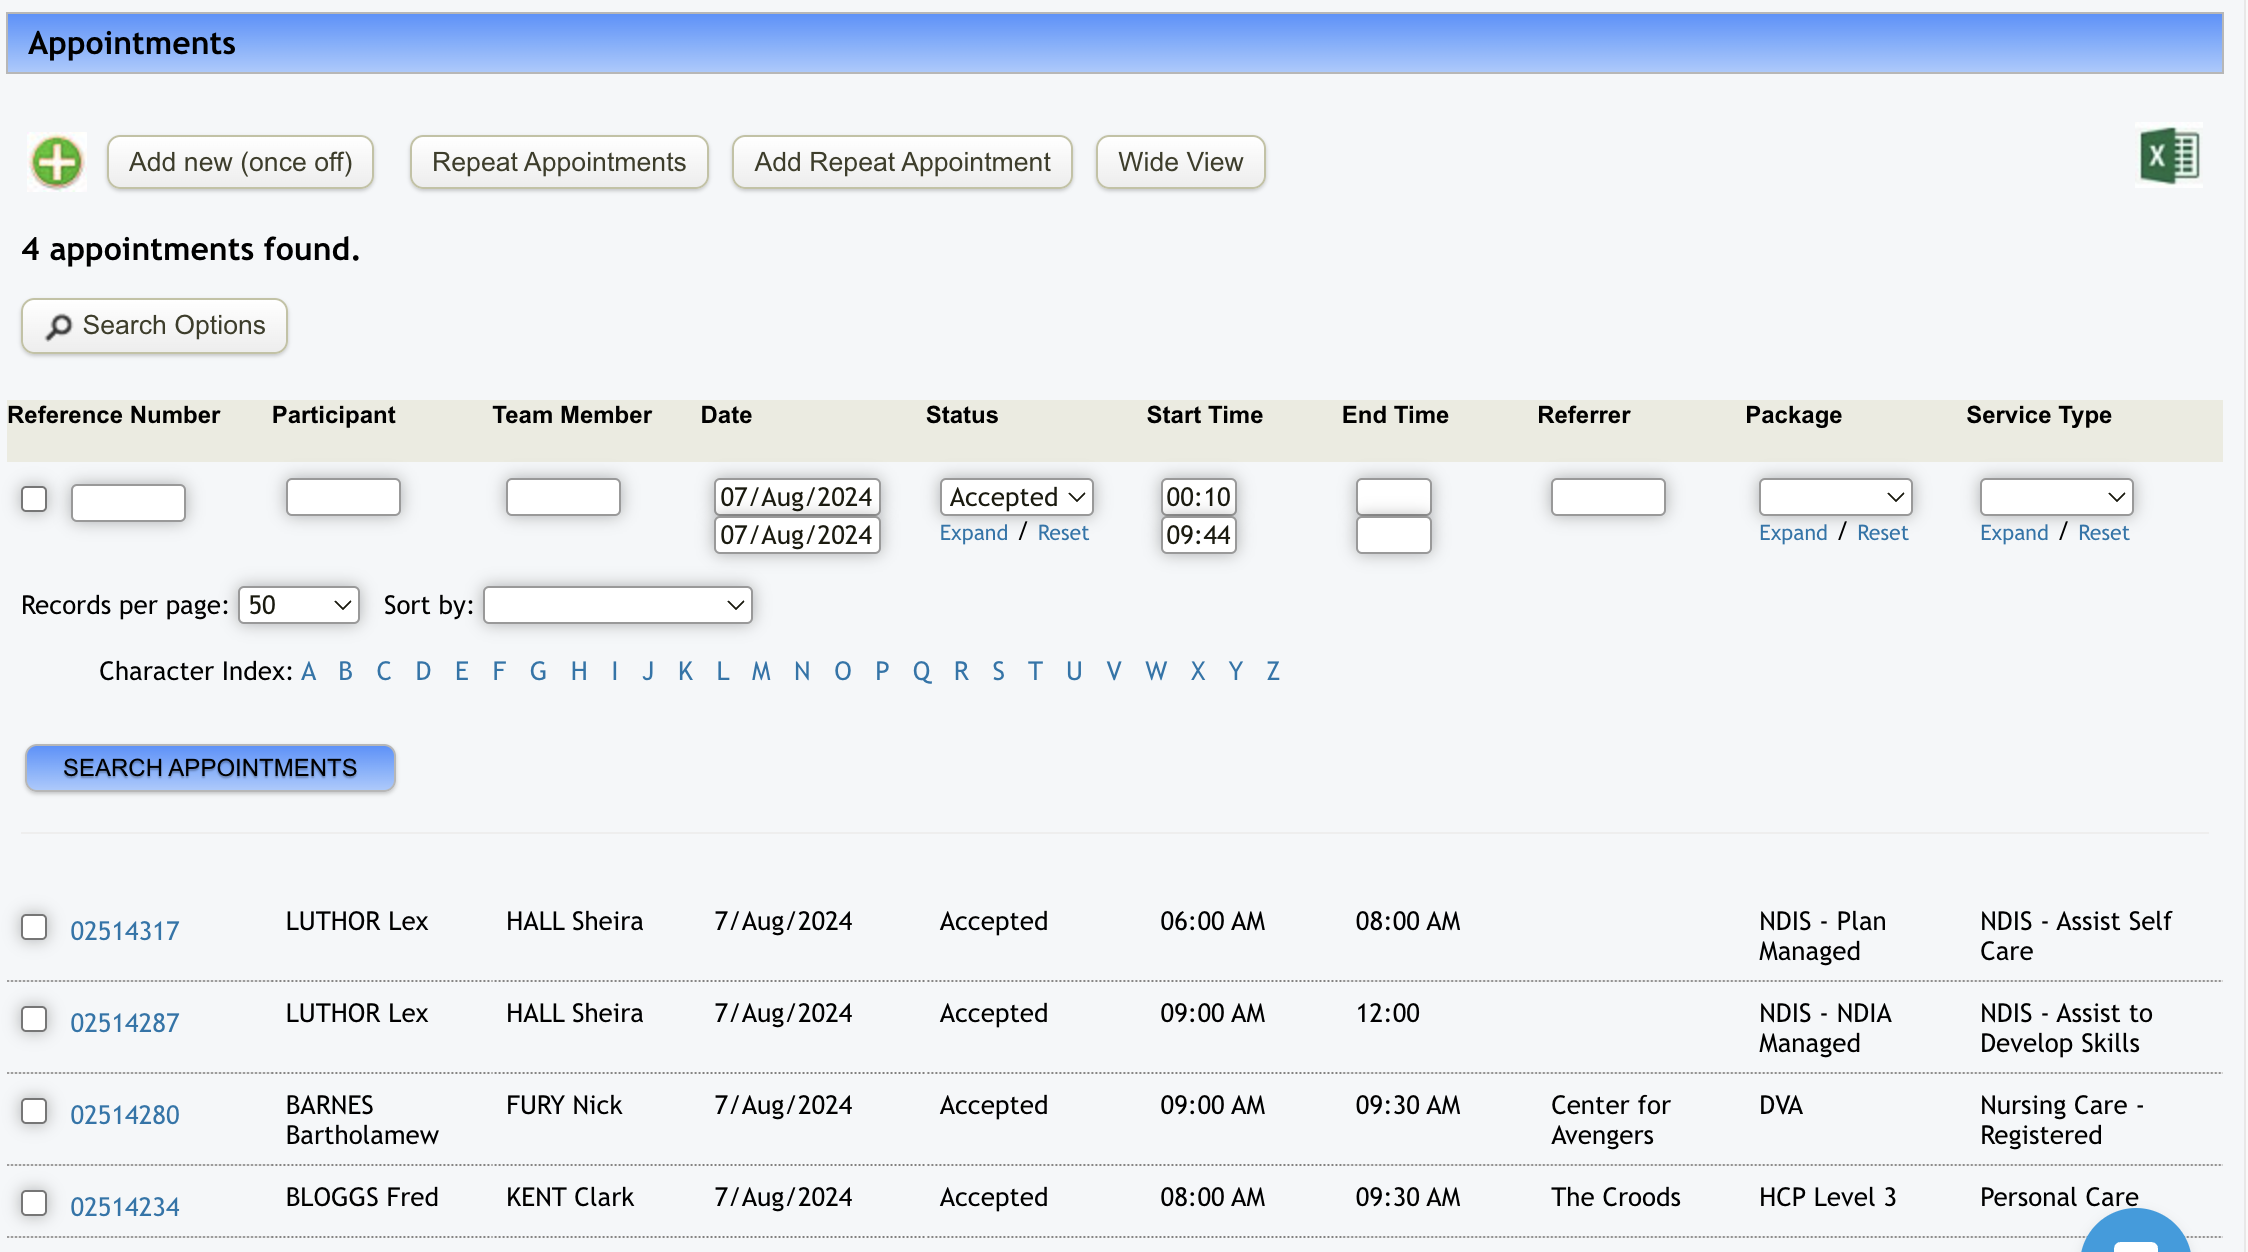Open the Records per page dropdown
This screenshot has width=2248, height=1252.
pyautogui.click(x=298, y=605)
